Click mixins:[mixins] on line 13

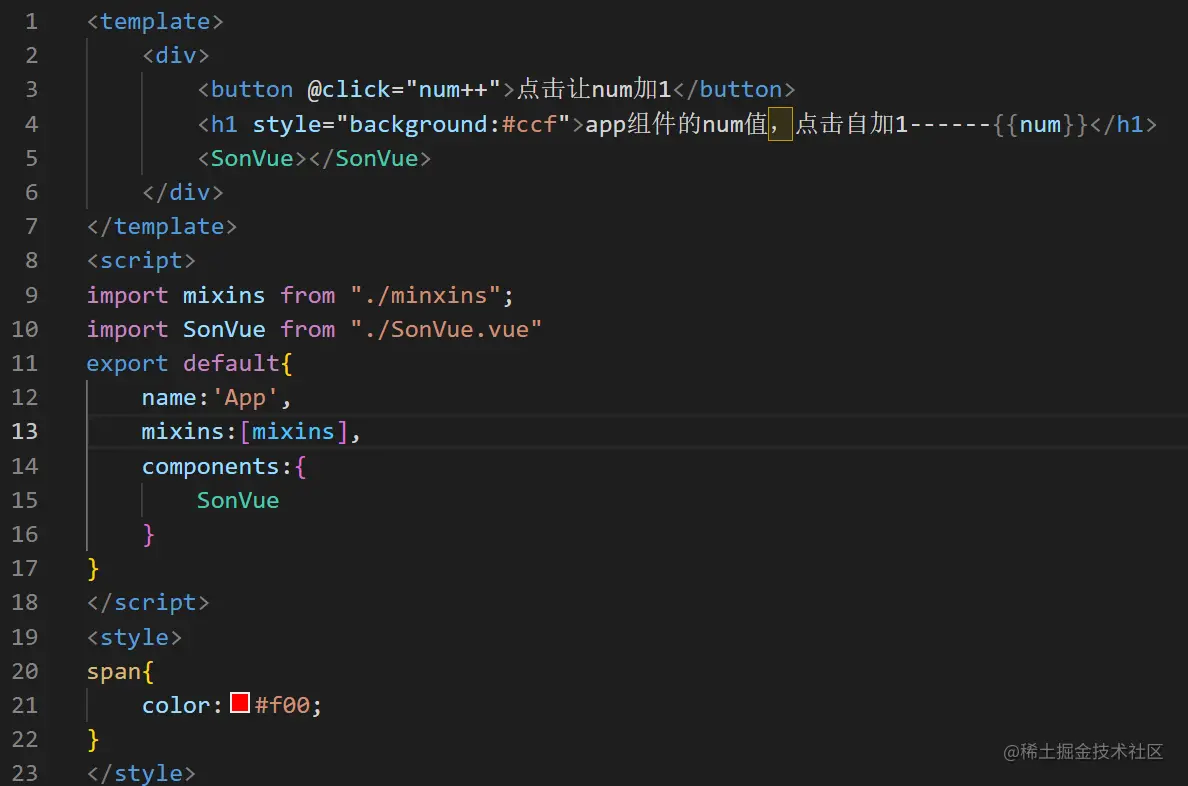pos(245,431)
